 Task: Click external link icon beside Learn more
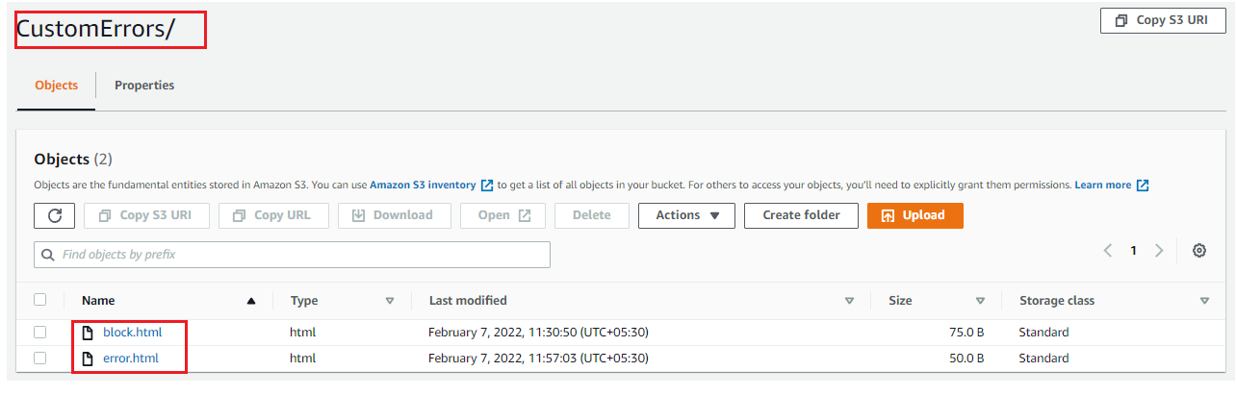tap(1142, 185)
